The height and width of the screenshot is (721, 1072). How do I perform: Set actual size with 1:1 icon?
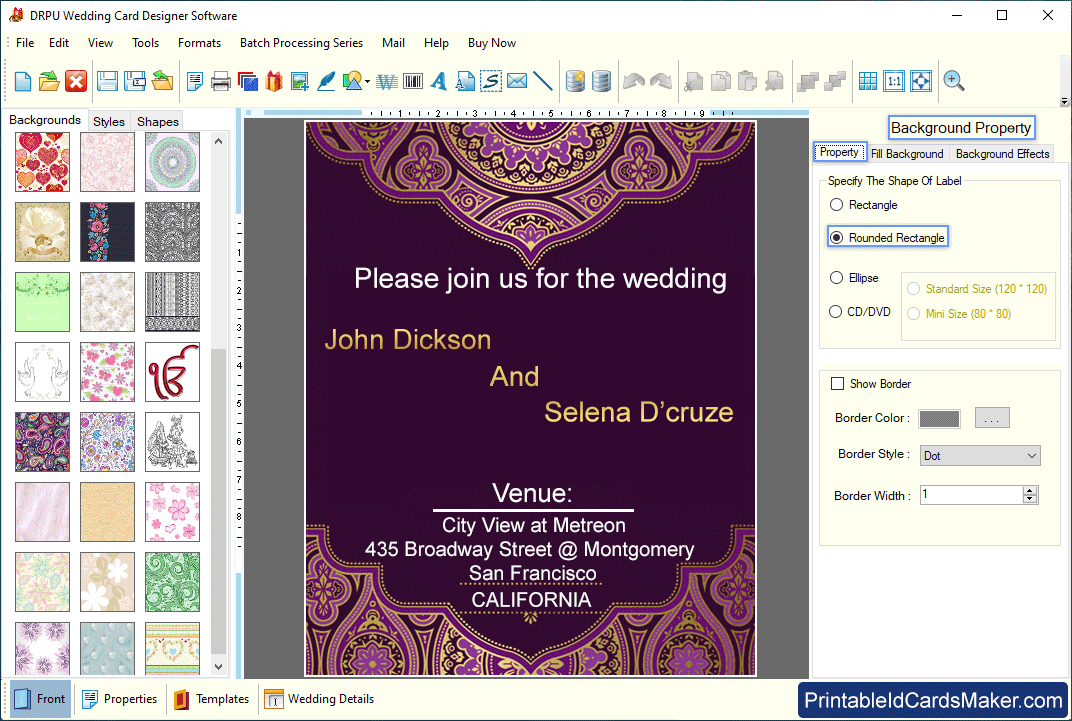click(894, 81)
